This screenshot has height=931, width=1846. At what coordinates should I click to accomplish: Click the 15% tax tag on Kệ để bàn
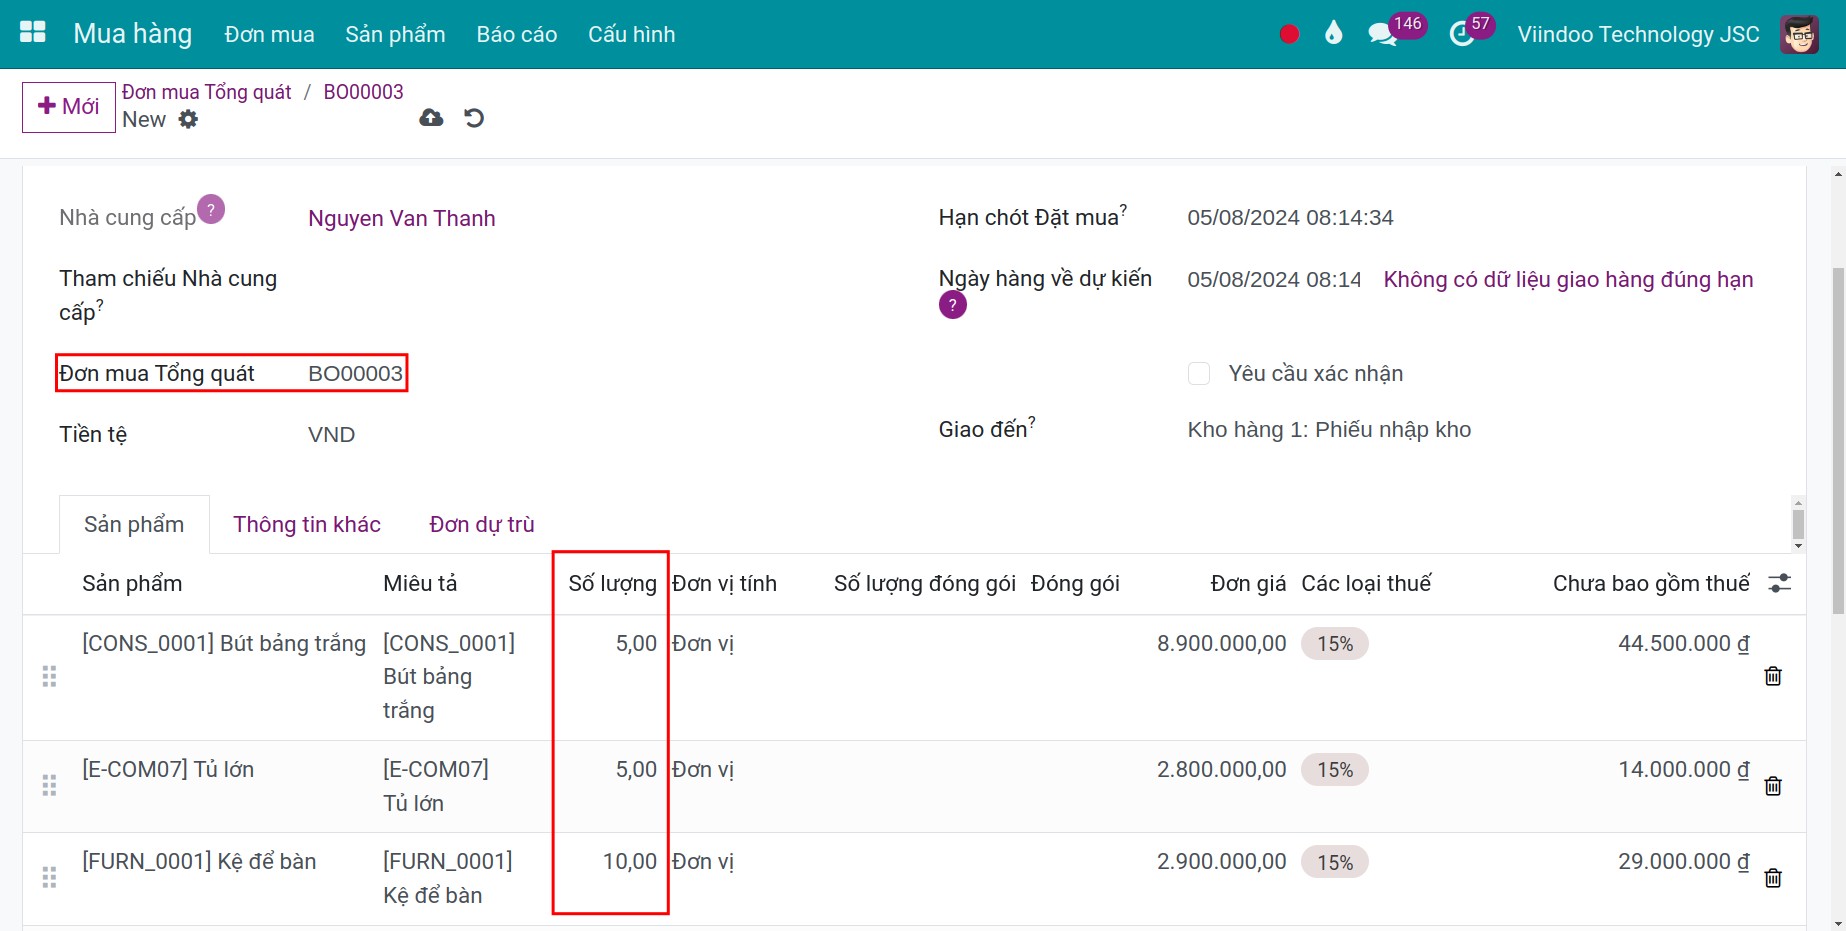[x=1334, y=862]
